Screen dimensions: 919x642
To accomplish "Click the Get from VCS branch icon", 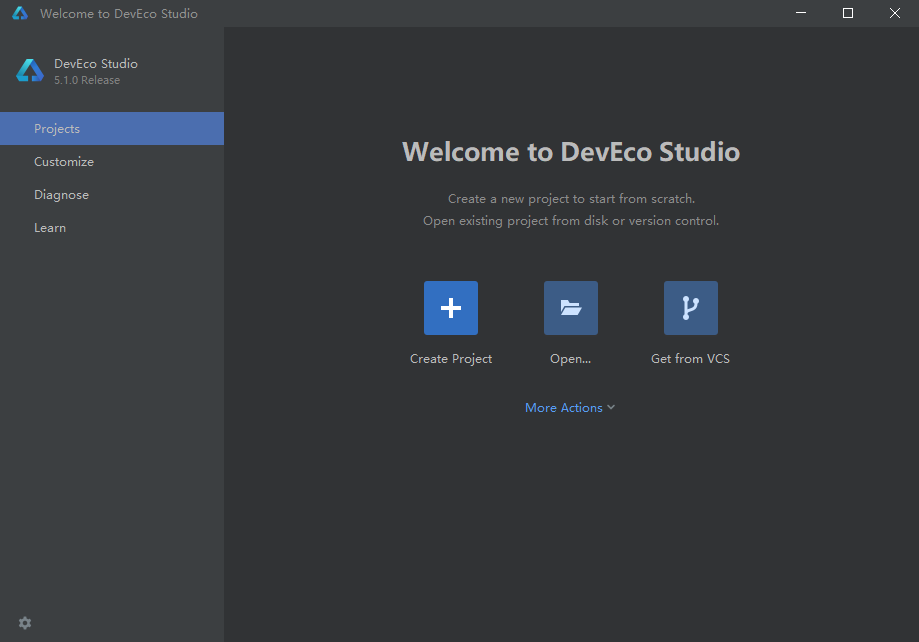I will coord(690,308).
